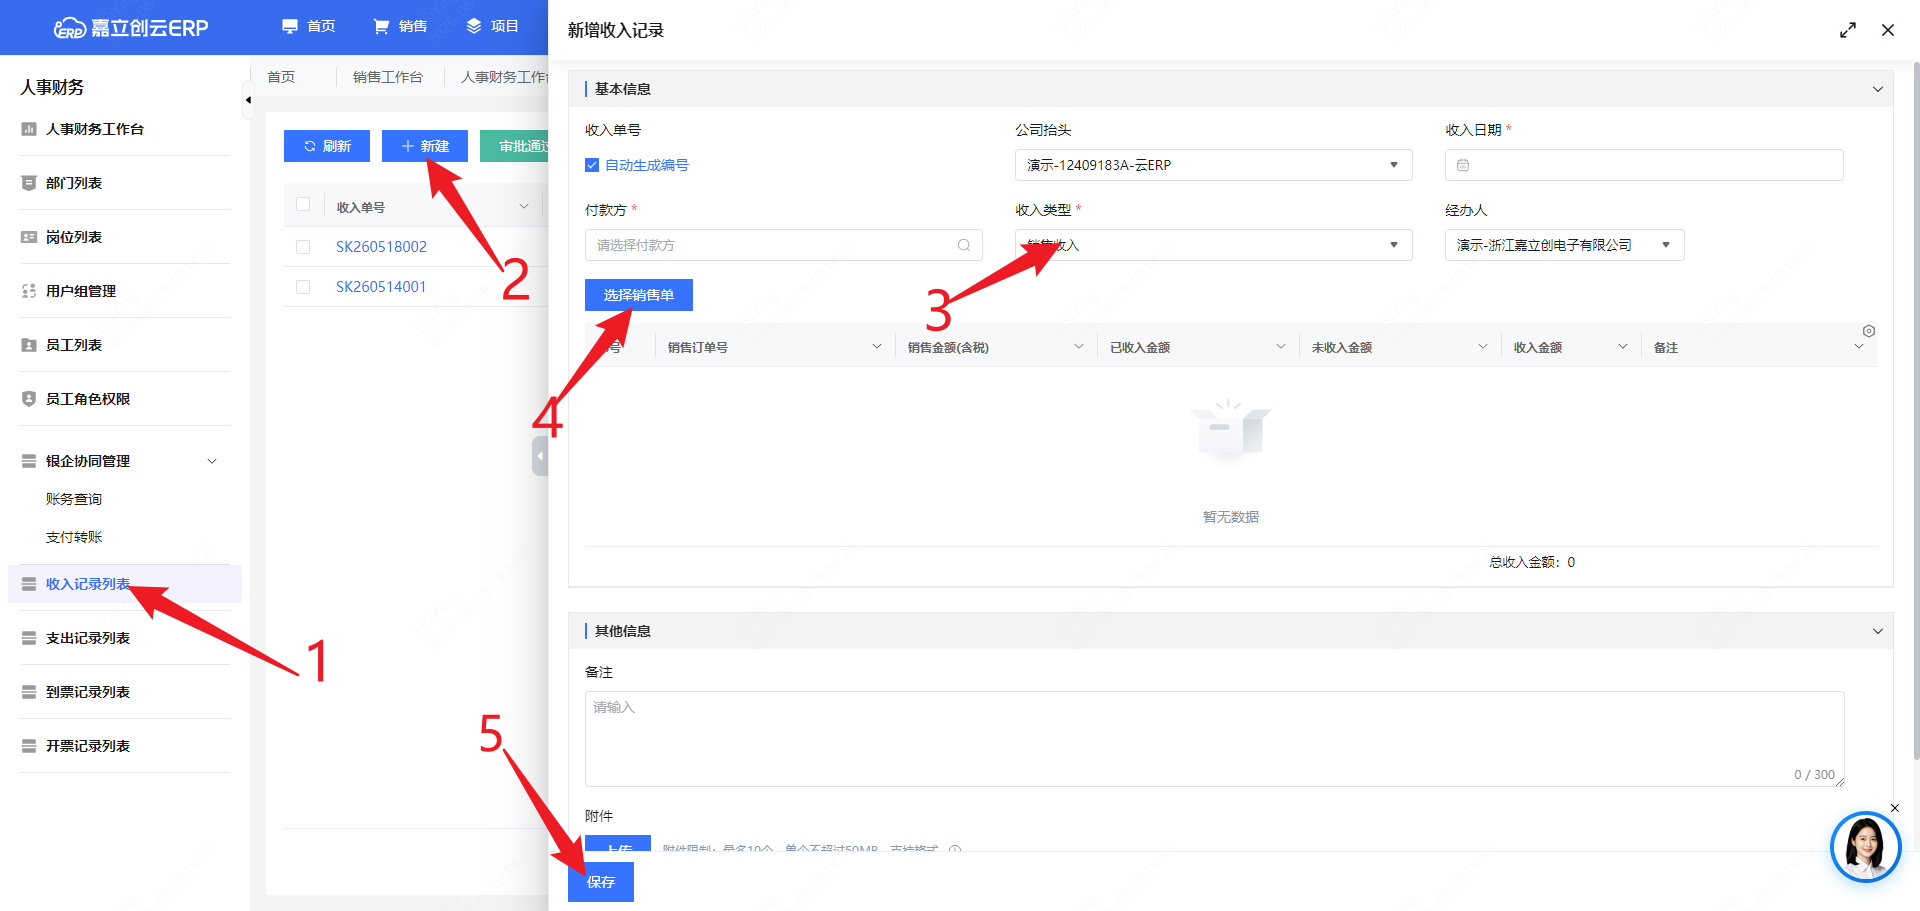Open 支付转账 in sidebar
1920x911 pixels.
click(74, 537)
